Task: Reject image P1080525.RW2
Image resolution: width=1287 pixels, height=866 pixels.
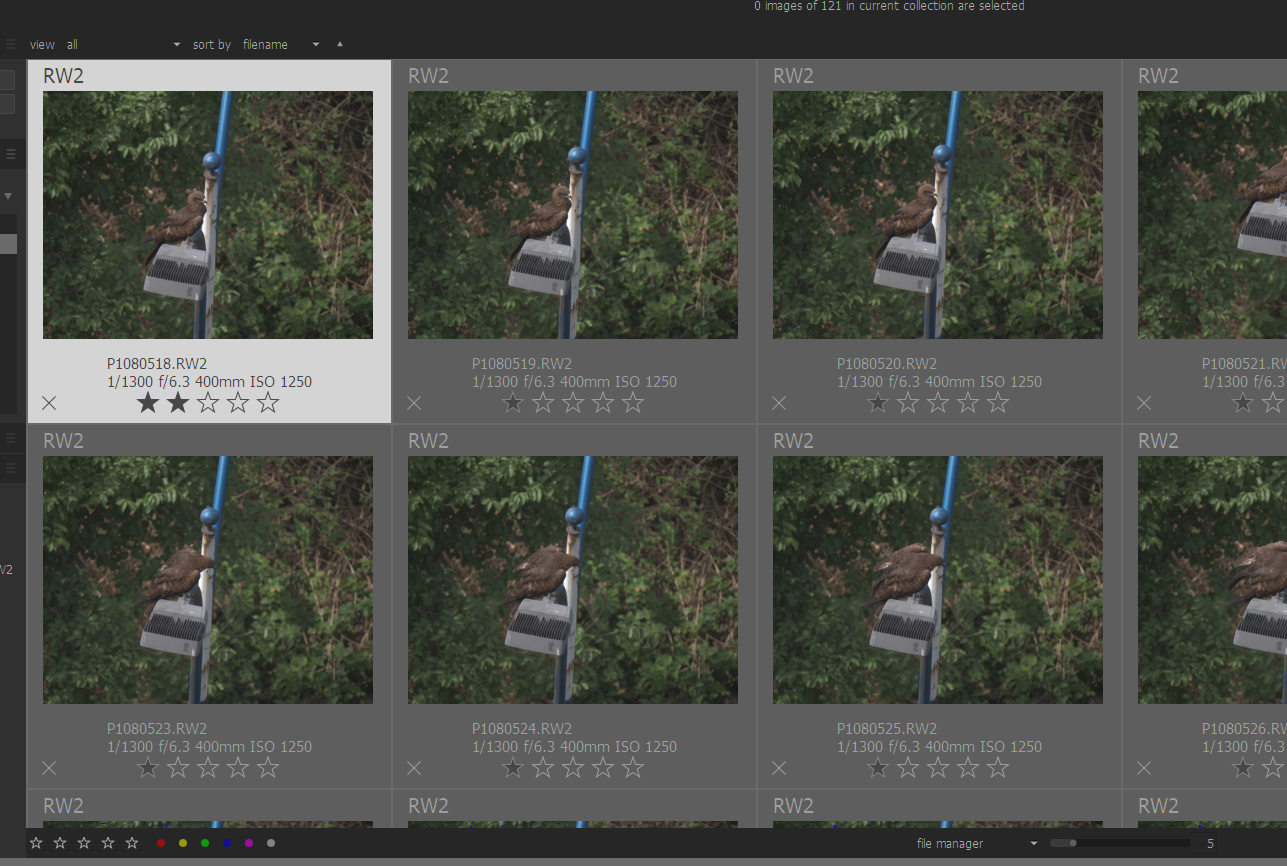Action: pos(779,768)
